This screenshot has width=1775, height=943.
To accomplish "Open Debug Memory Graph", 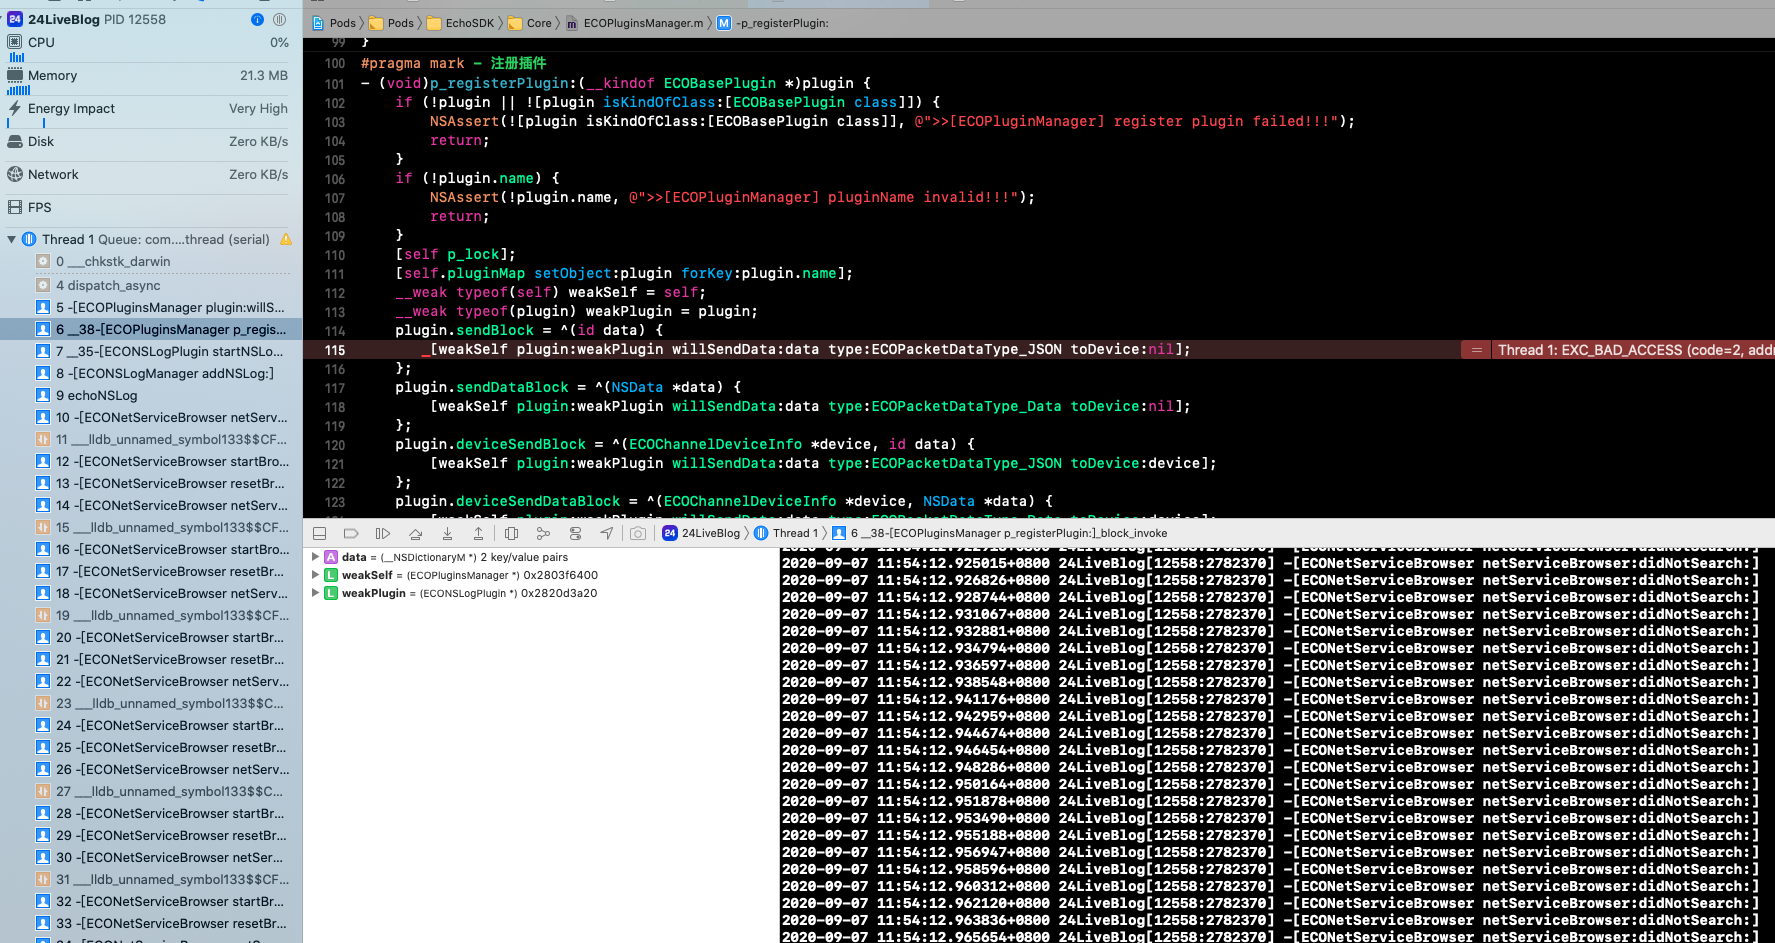I will coord(543,534).
